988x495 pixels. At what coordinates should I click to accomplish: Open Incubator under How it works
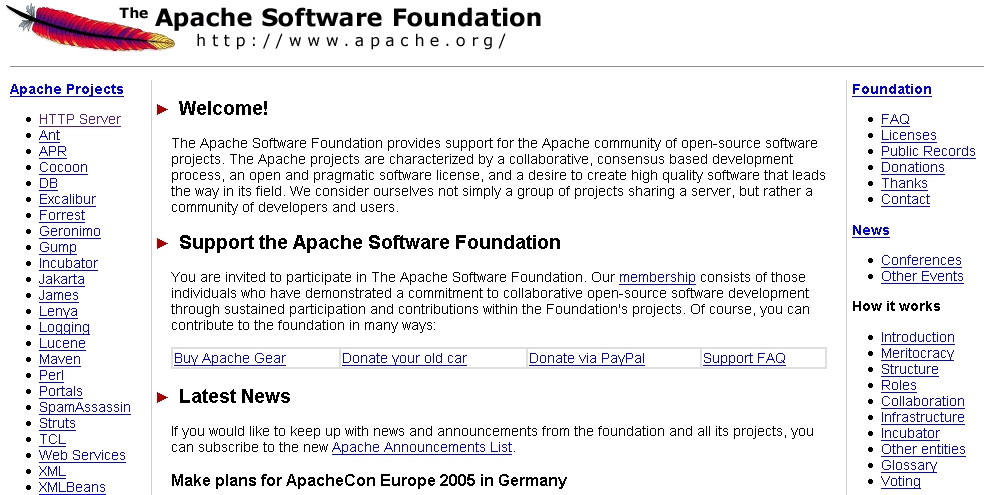pos(910,433)
